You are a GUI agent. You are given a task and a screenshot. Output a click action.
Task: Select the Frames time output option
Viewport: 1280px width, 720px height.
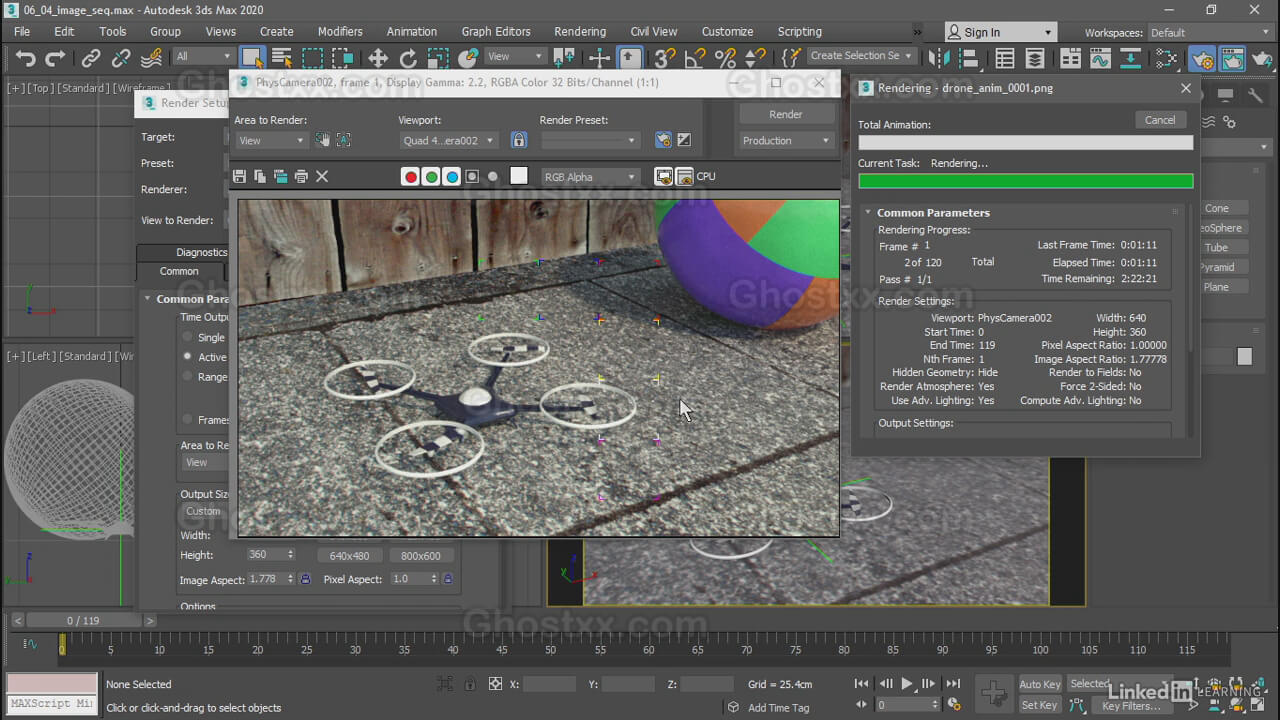(x=187, y=419)
